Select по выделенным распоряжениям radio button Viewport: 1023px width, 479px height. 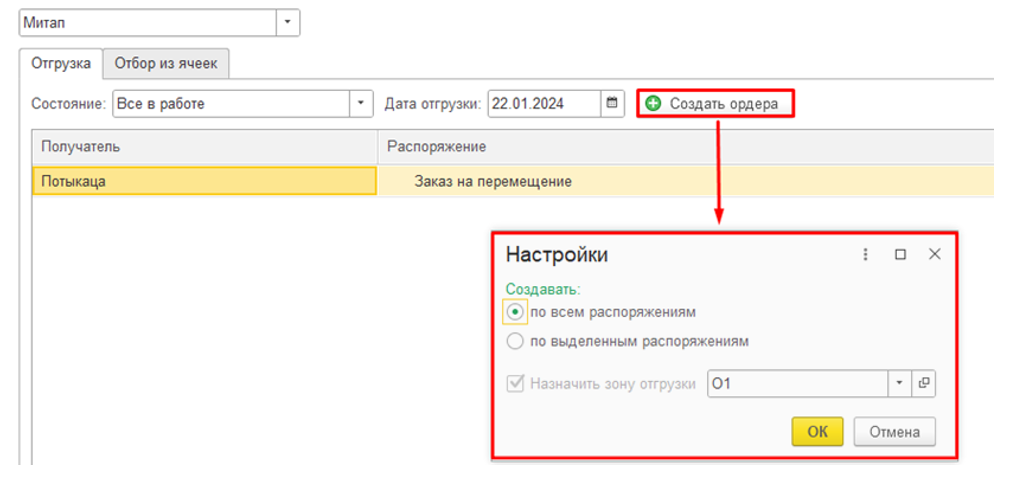(515, 341)
